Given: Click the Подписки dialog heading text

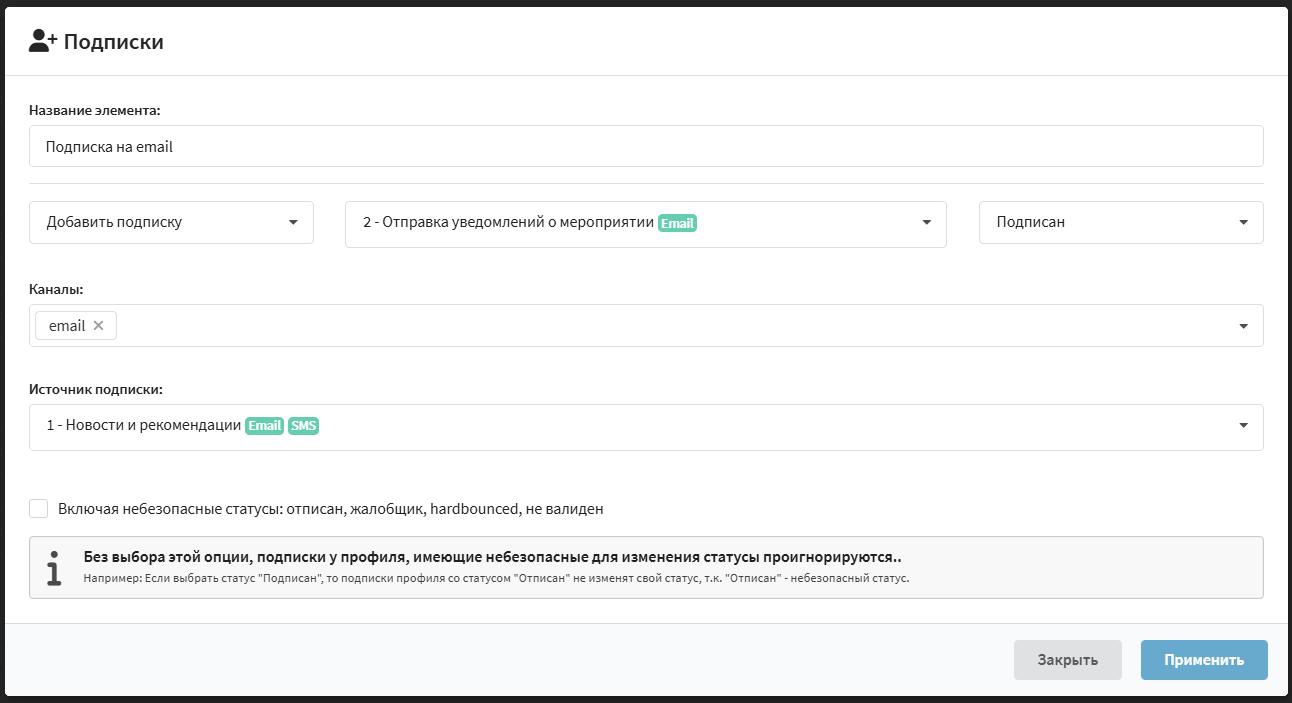Looking at the screenshot, I should click(113, 42).
